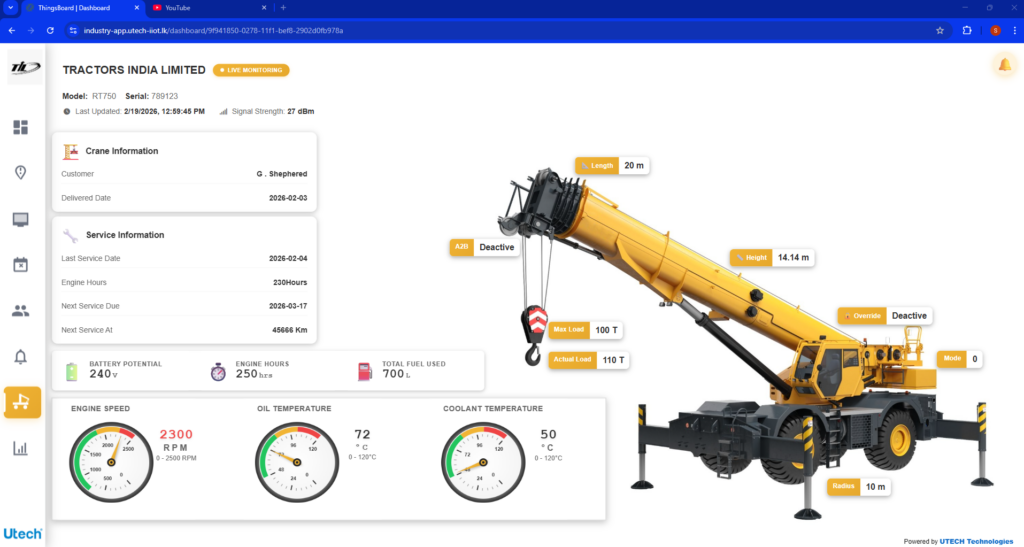Click the Crane Information crane icon

[x=71, y=151]
